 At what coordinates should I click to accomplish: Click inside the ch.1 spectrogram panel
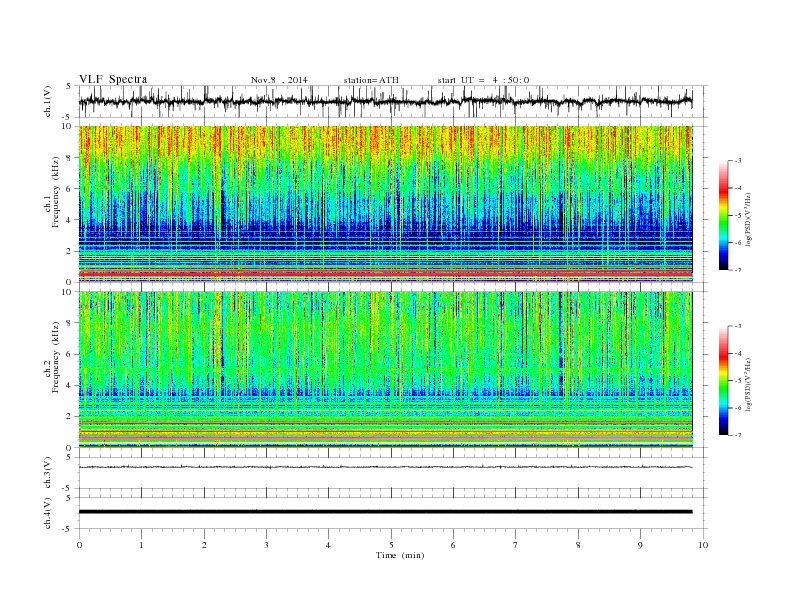(x=386, y=204)
